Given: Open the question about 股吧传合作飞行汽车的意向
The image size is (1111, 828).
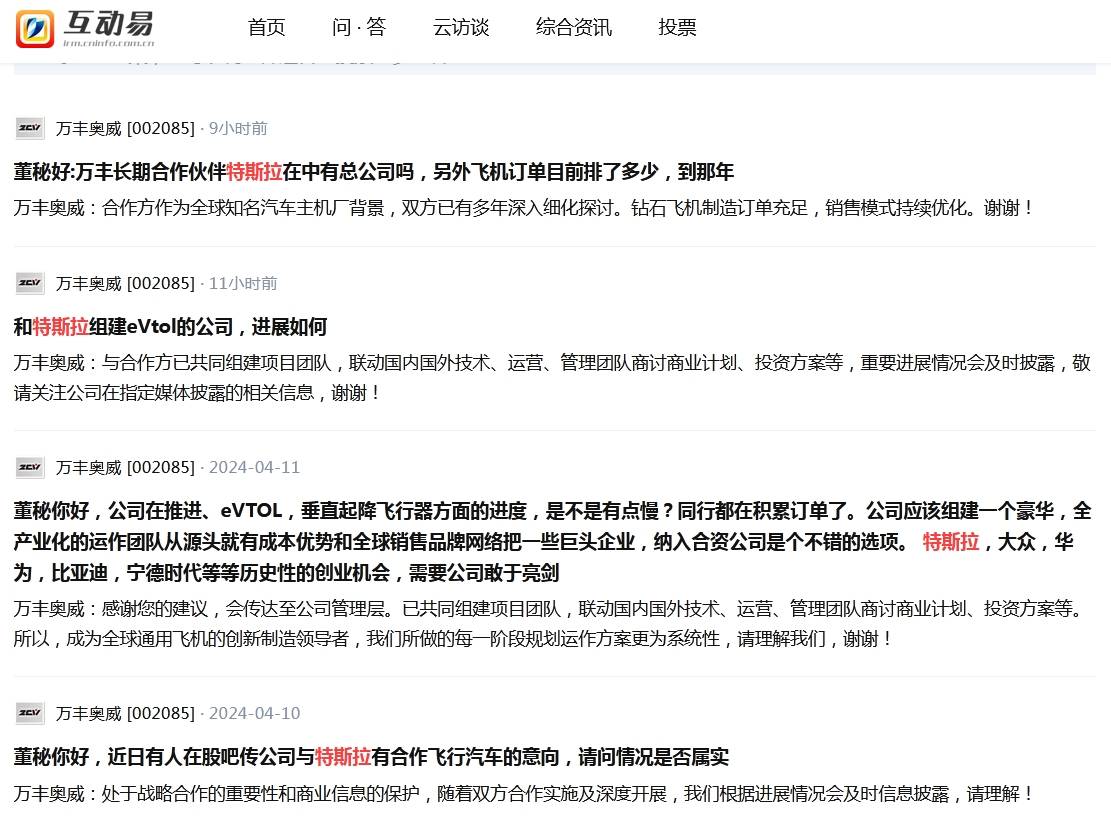Looking at the screenshot, I should pos(371,756).
